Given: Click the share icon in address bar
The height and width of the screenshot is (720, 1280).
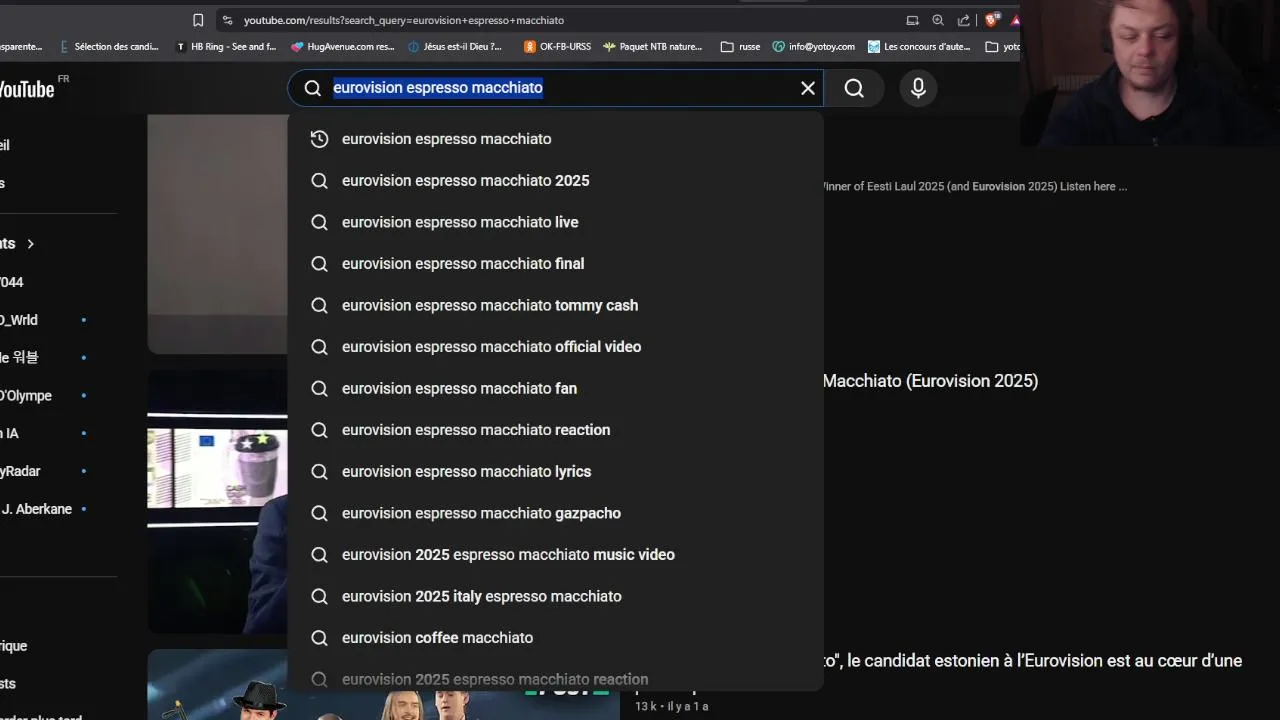Looking at the screenshot, I should coord(964,20).
